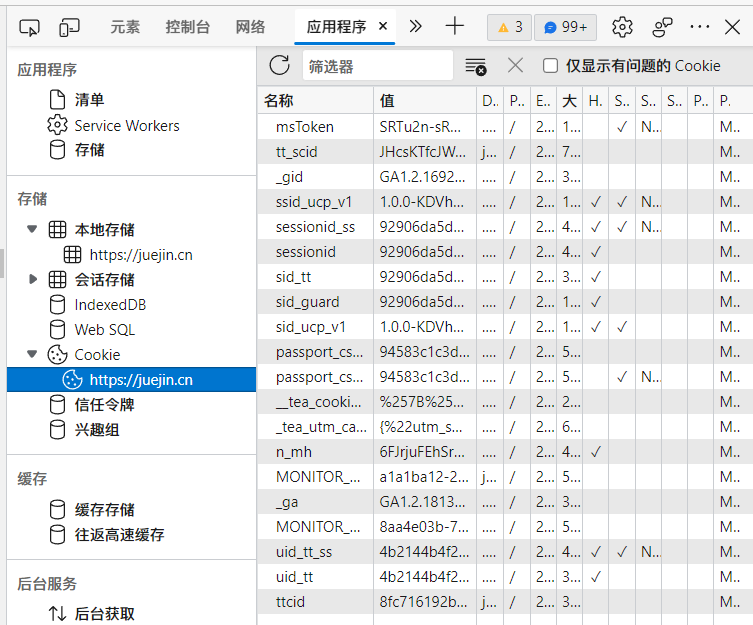The height and width of the screenshot is (625, 753).
Task: Show more tabs via double chevron
Action: [x=415, y=26]
